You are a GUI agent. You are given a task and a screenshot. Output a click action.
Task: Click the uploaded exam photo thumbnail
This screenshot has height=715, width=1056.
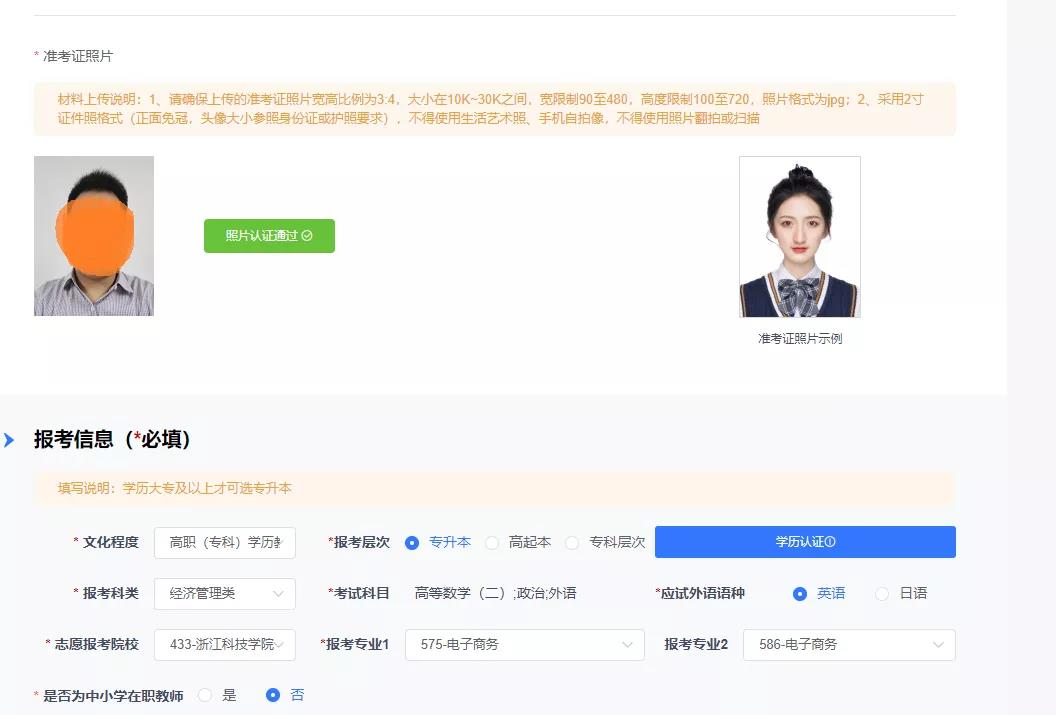(93, 236)
